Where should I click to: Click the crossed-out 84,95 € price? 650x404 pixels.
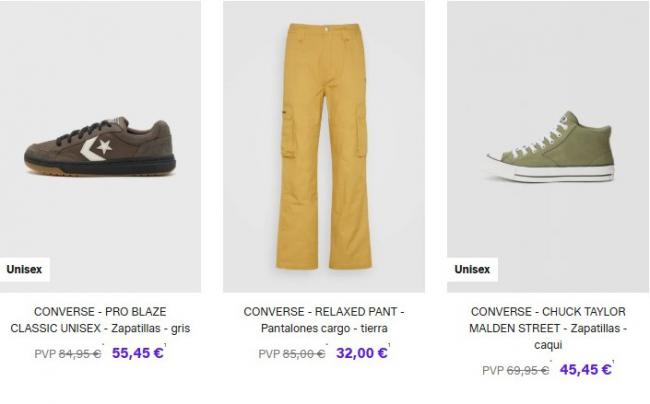point(81,353)
